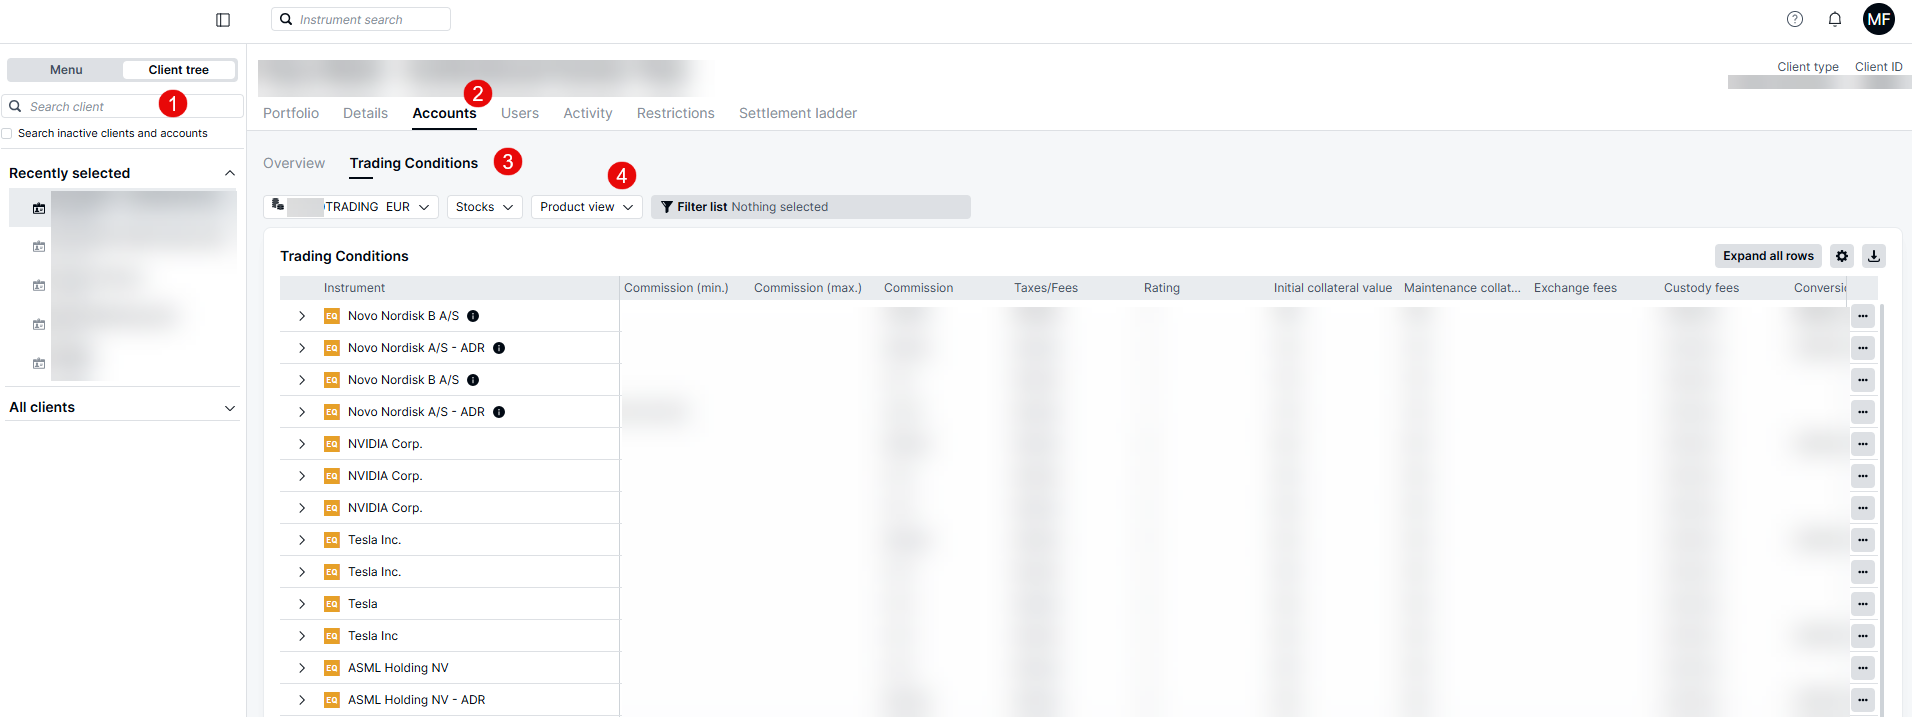Open the help question mark icon
1912x717 pixels.
(1795, 19)
